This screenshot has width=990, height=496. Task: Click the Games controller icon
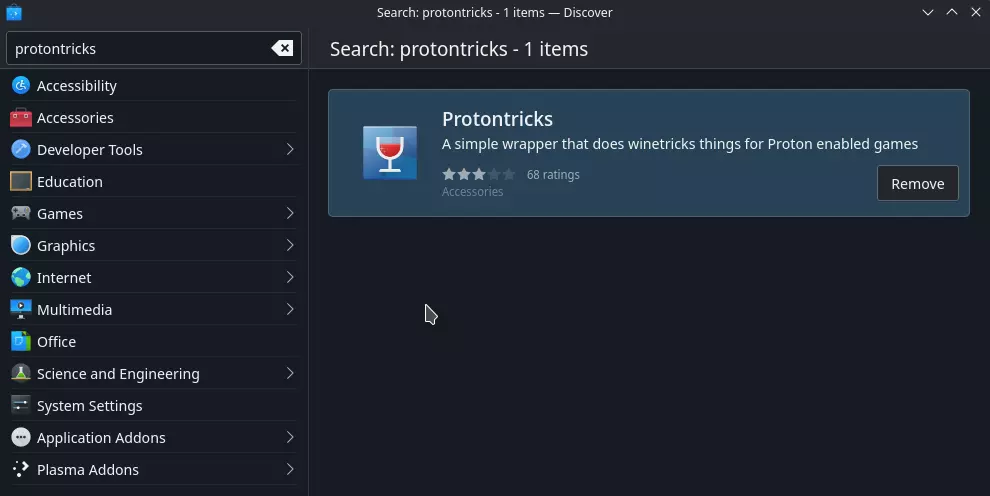[x=21, y=214]
